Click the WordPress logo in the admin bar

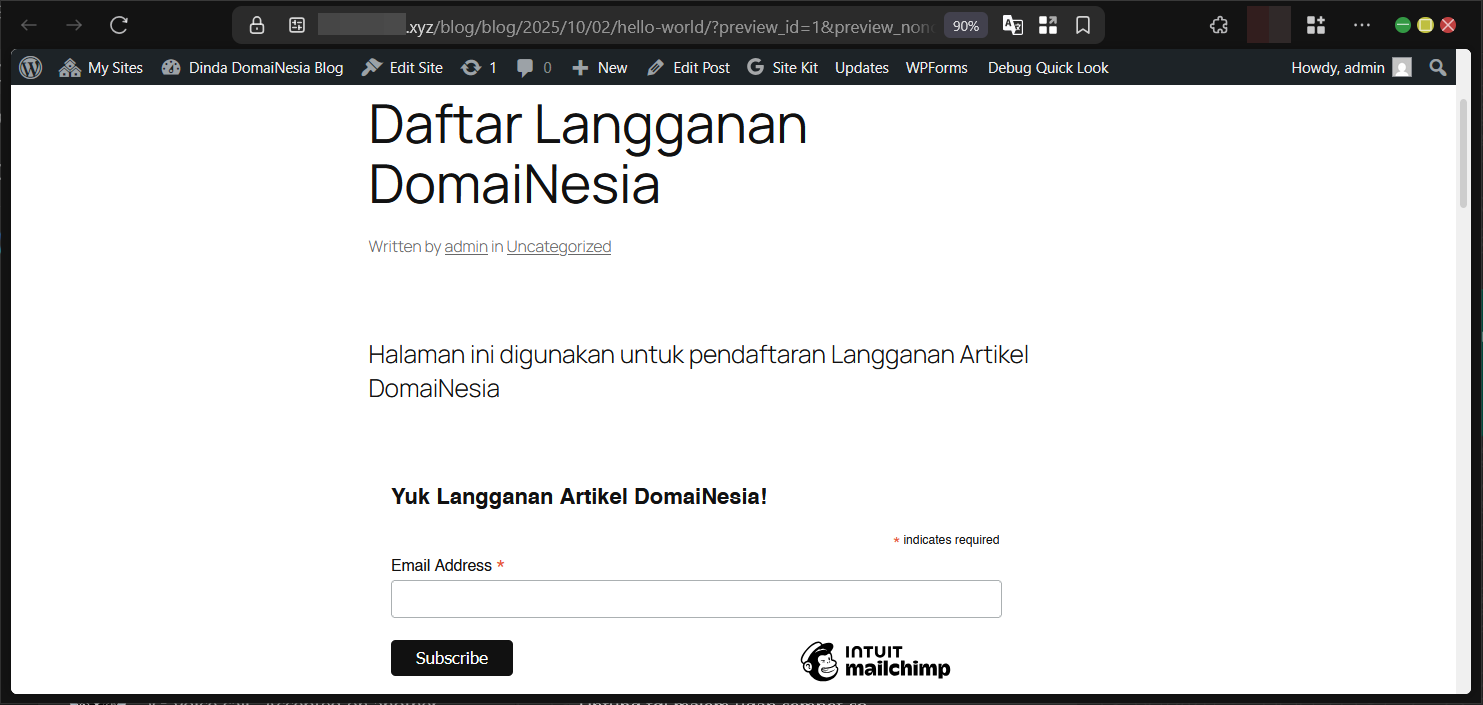click(30, 67)
